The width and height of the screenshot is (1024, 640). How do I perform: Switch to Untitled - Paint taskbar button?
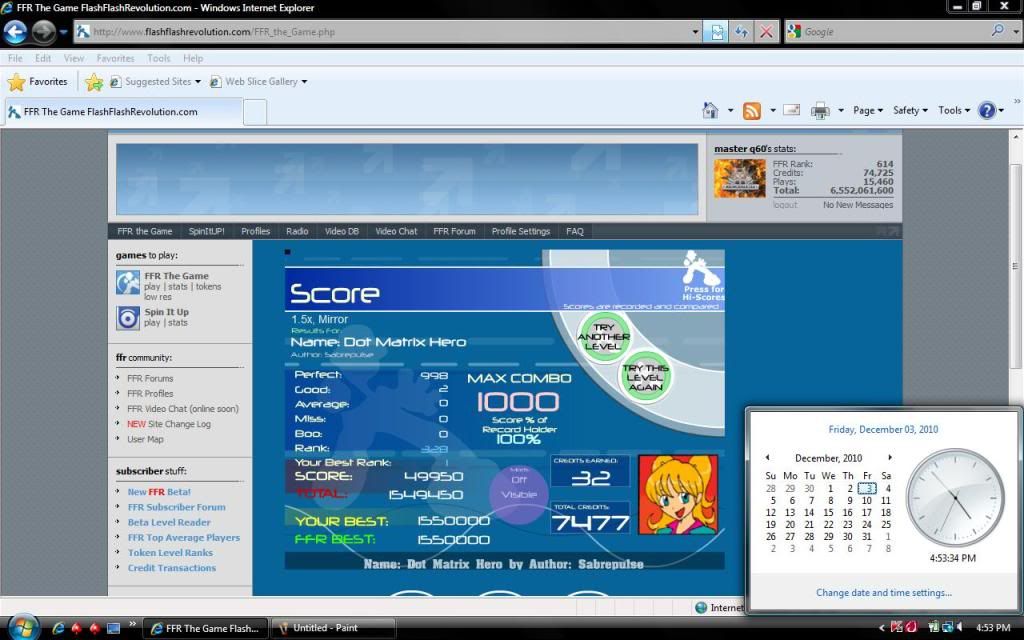tap(335, 628)
